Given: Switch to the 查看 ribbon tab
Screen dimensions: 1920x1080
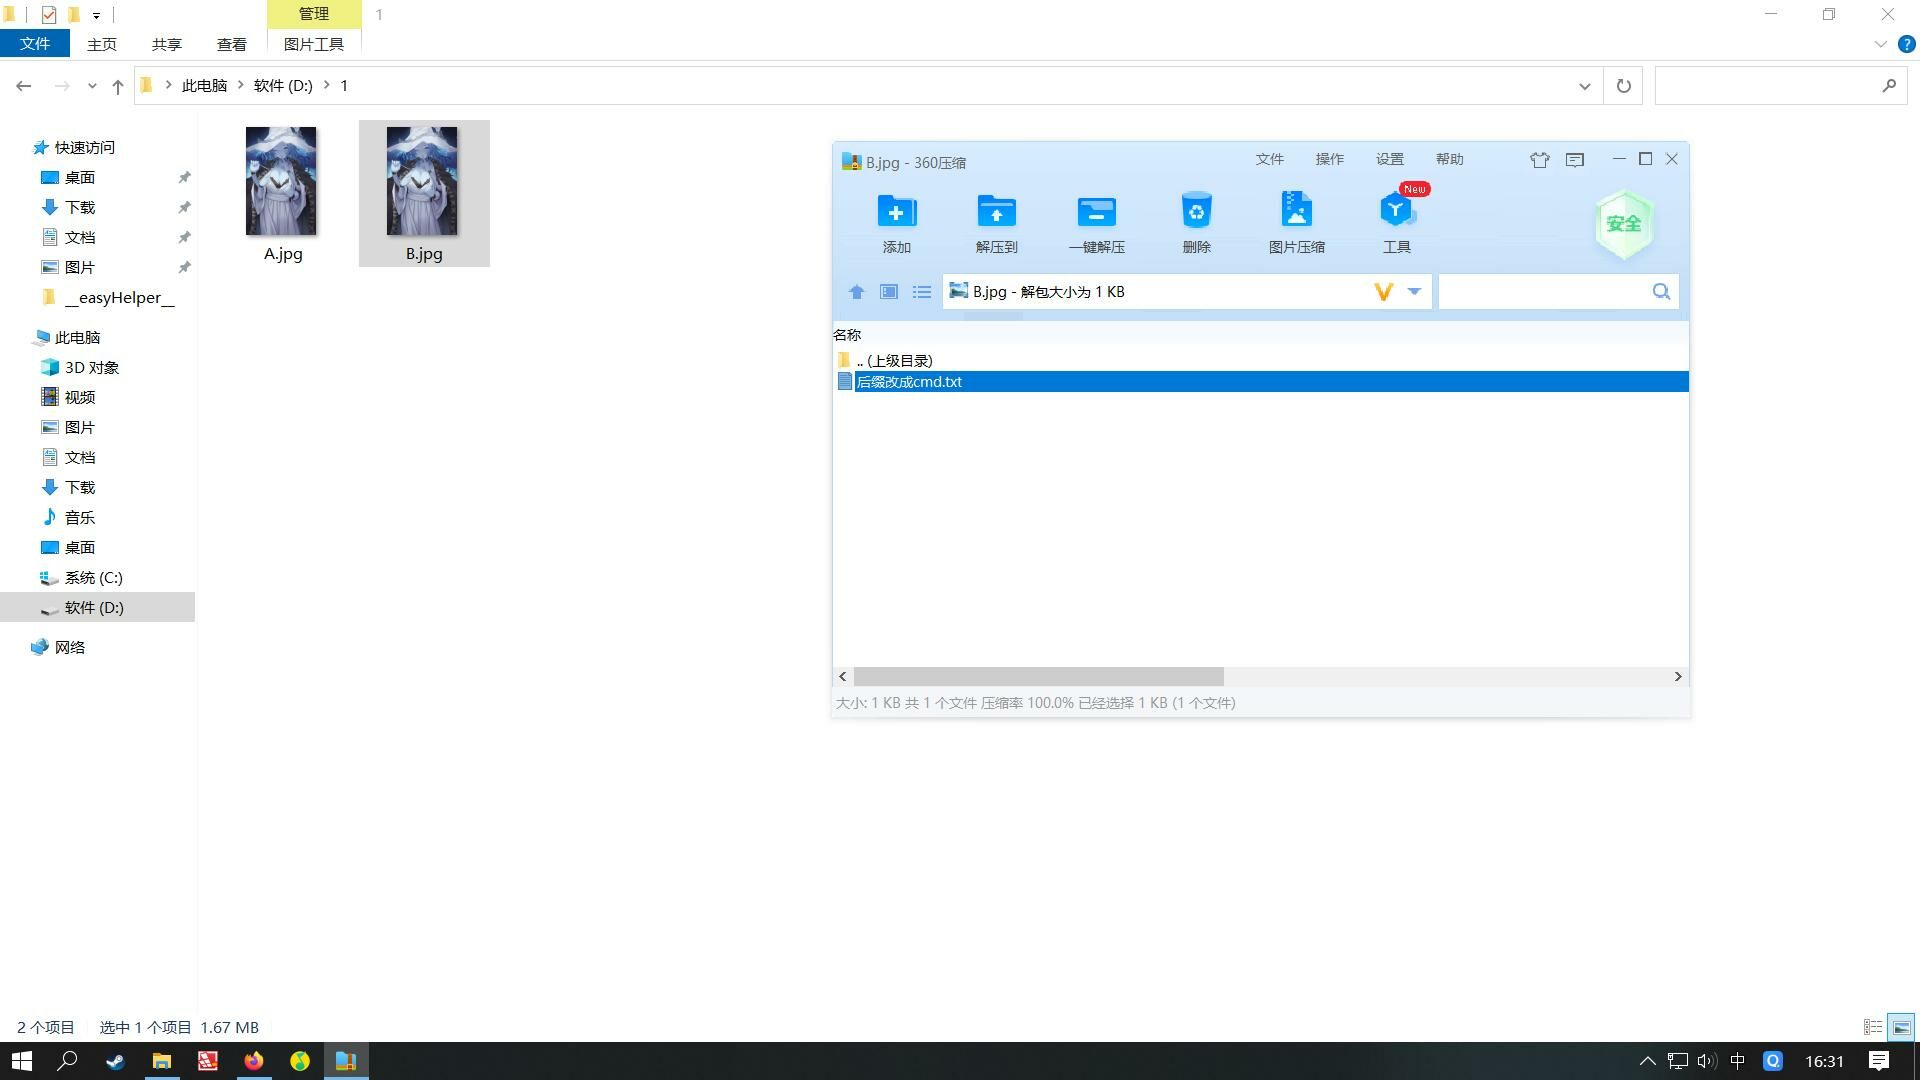Looking at the screenshot, I should (231, 44).
